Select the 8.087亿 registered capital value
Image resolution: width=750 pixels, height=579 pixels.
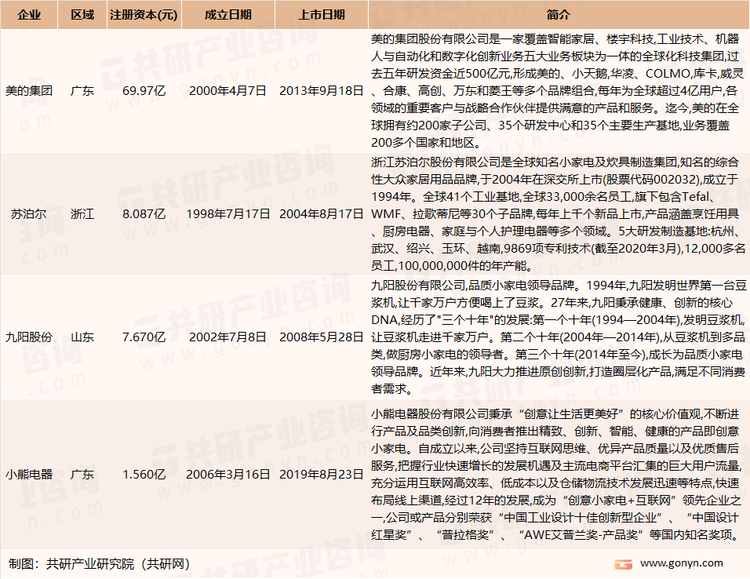pos(144,214)
